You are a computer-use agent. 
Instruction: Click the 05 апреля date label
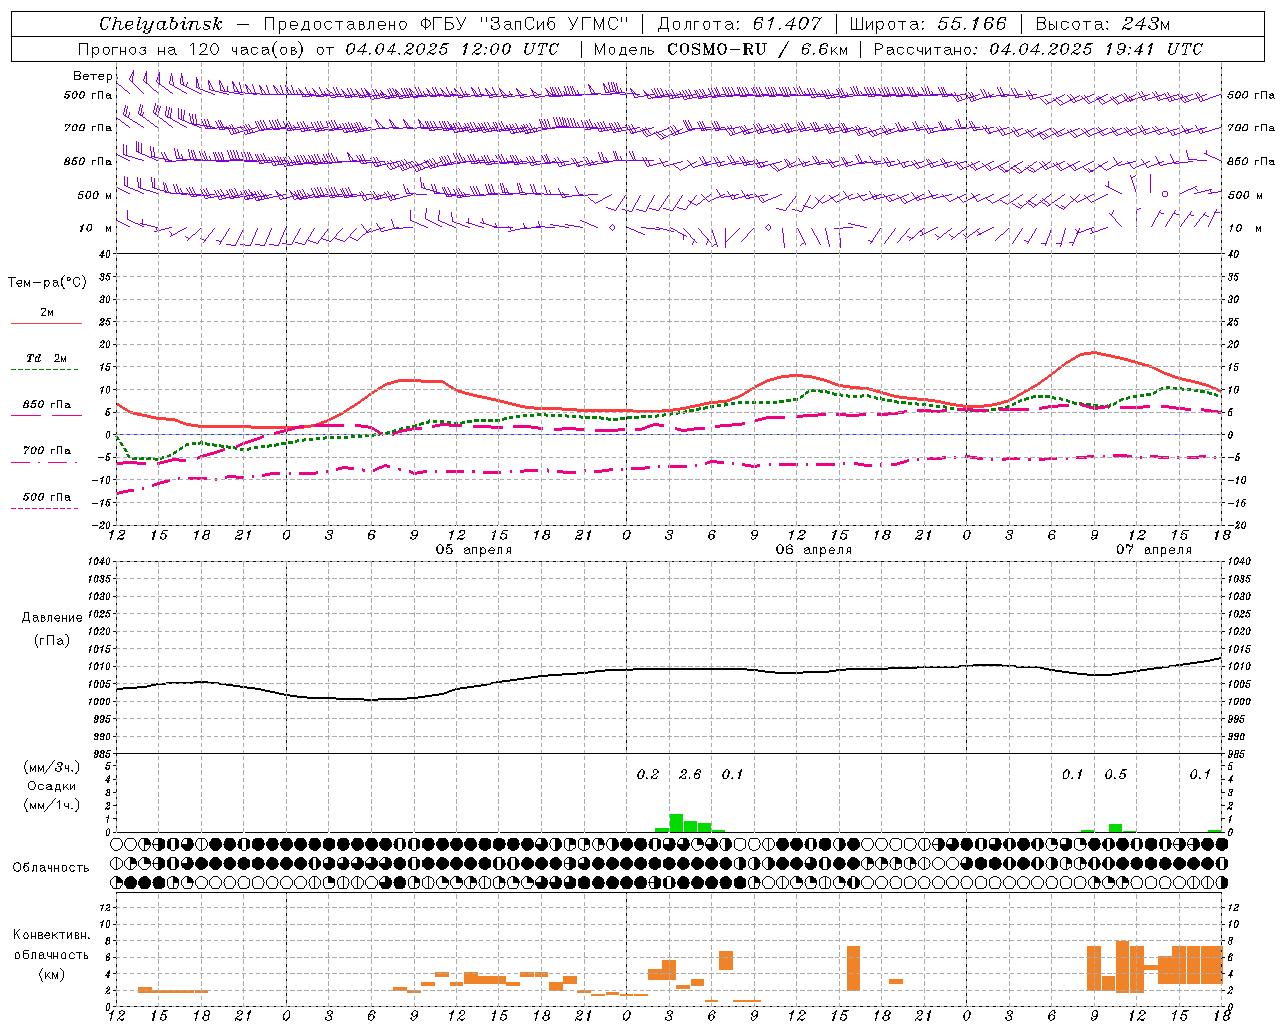coord(474,550)
